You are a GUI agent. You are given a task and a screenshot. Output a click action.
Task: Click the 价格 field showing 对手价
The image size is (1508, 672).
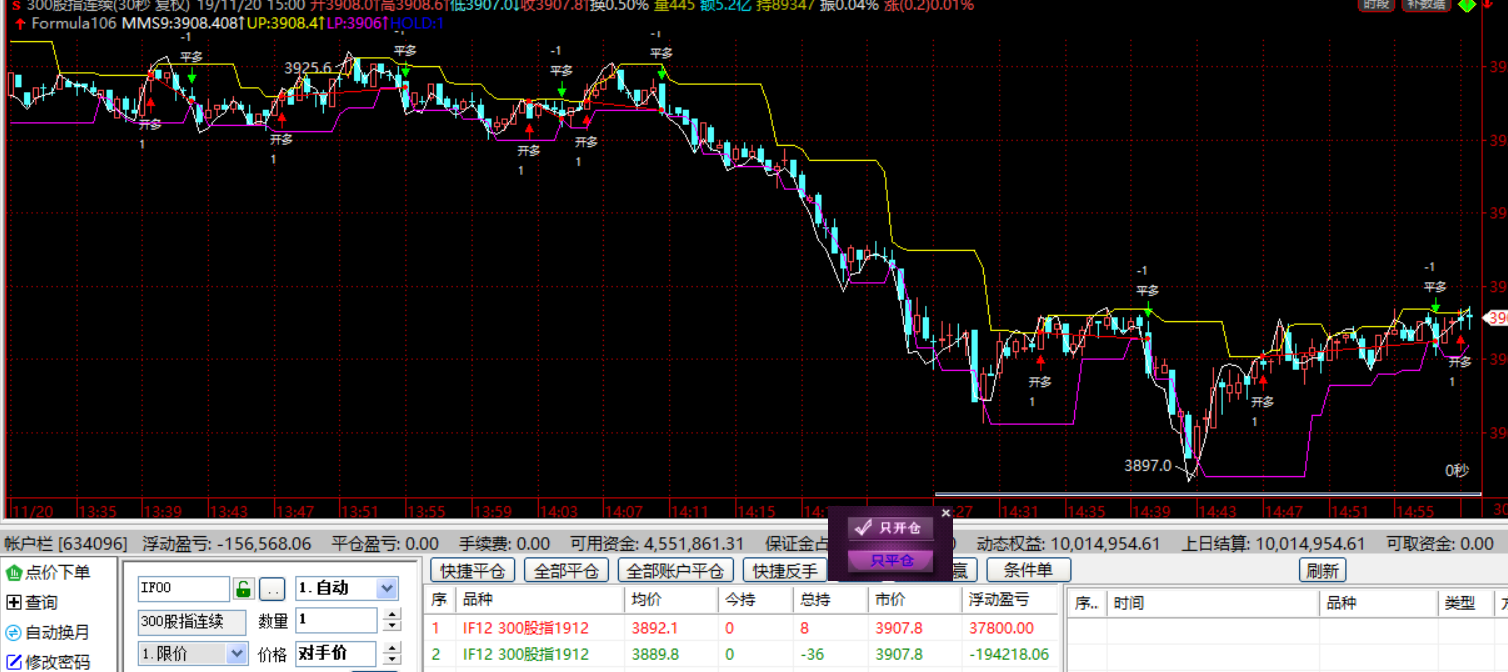336,654
